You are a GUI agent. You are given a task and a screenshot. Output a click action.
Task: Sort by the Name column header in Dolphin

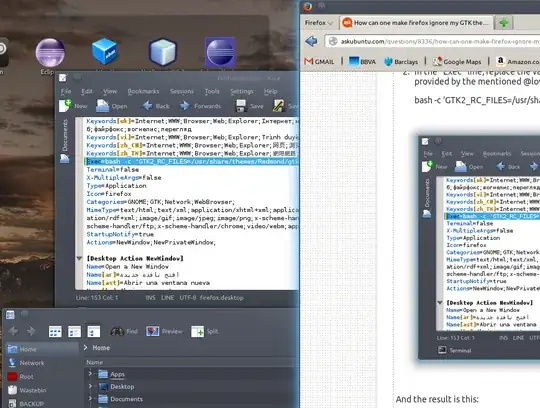point(95,362)
